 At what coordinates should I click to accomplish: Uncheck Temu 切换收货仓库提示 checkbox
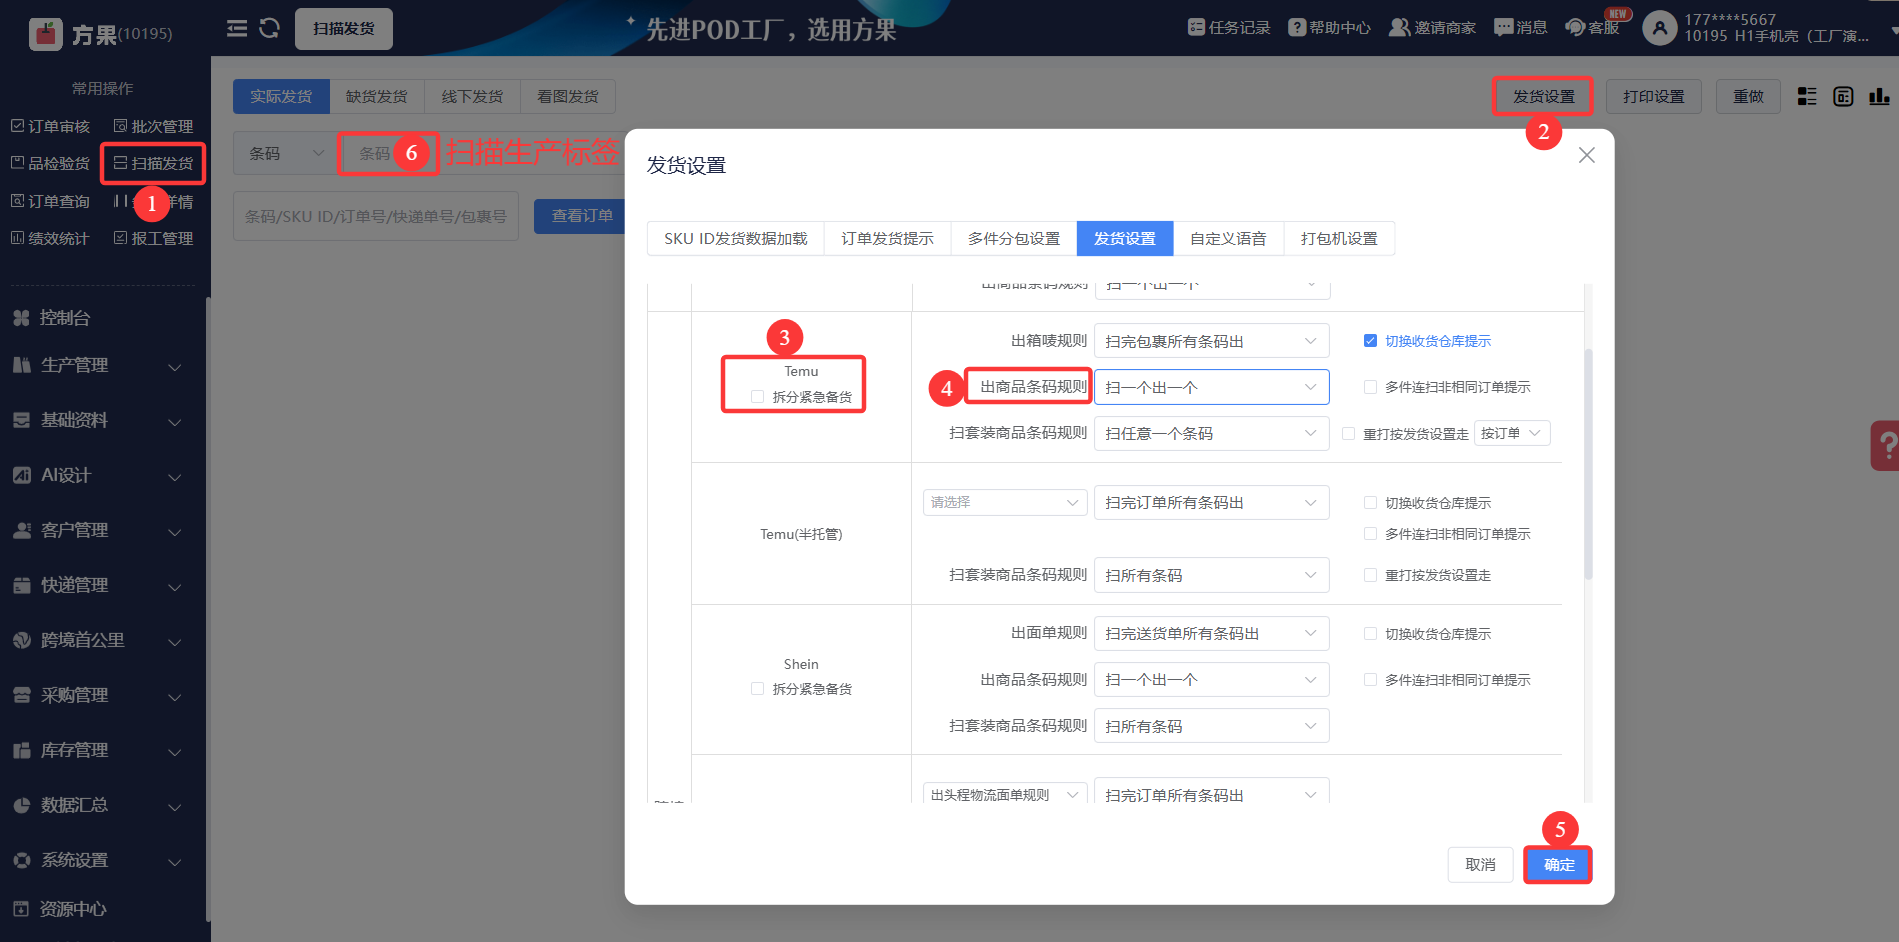click(x=1370, y=341)
